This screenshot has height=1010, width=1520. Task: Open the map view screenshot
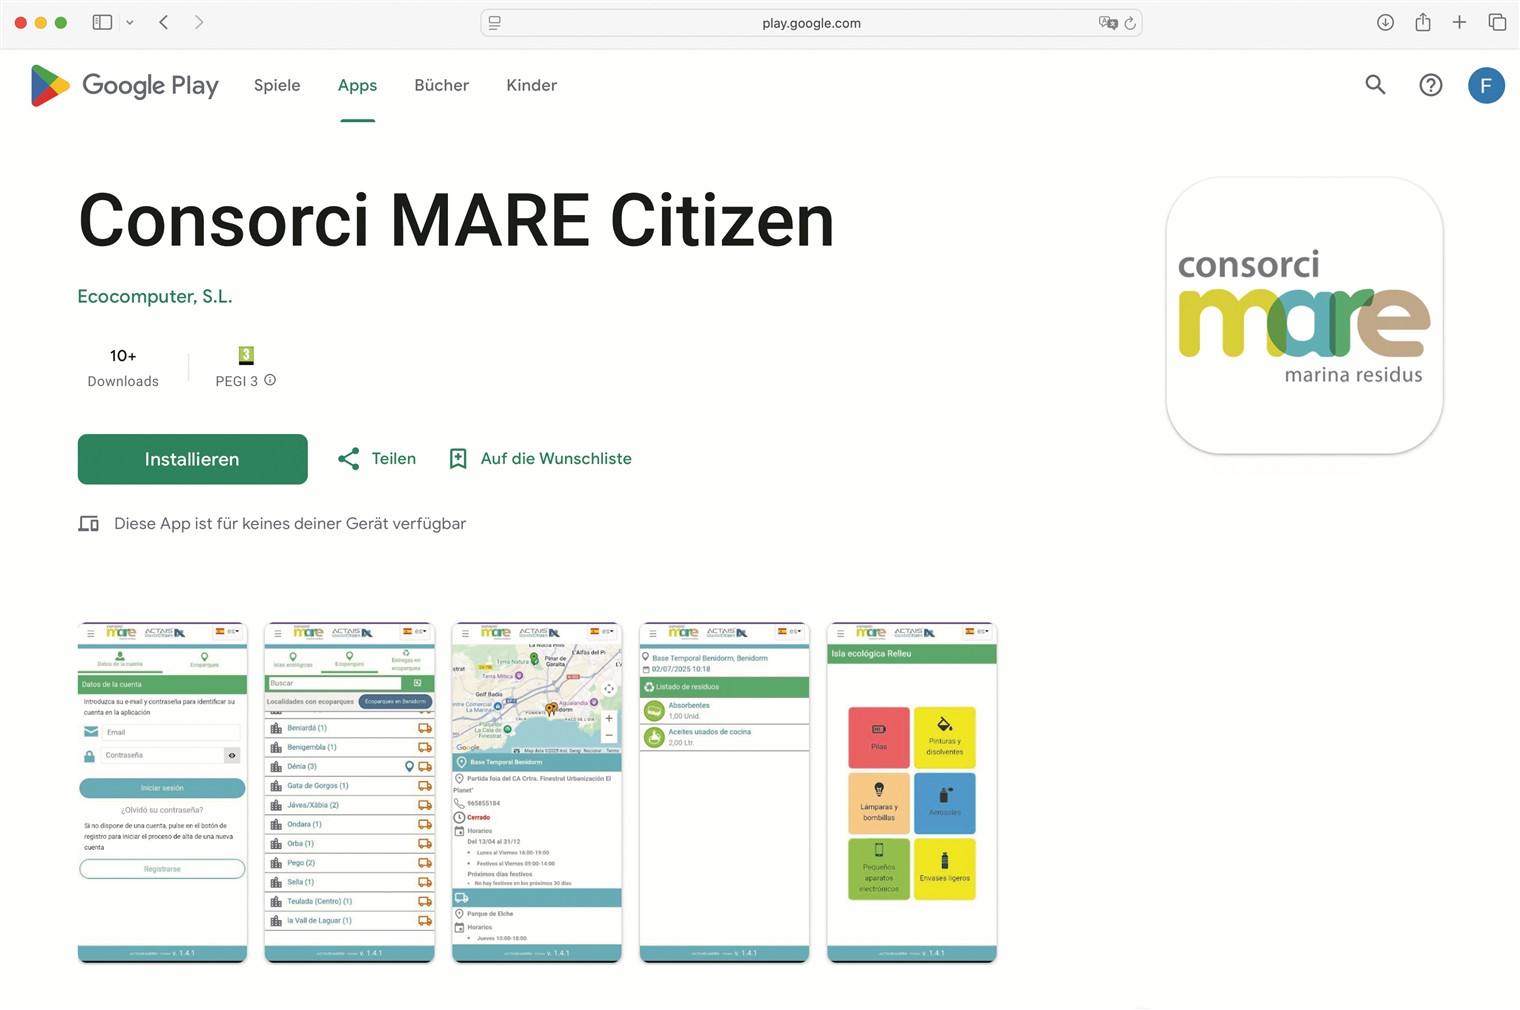click(x=537, y=792)
